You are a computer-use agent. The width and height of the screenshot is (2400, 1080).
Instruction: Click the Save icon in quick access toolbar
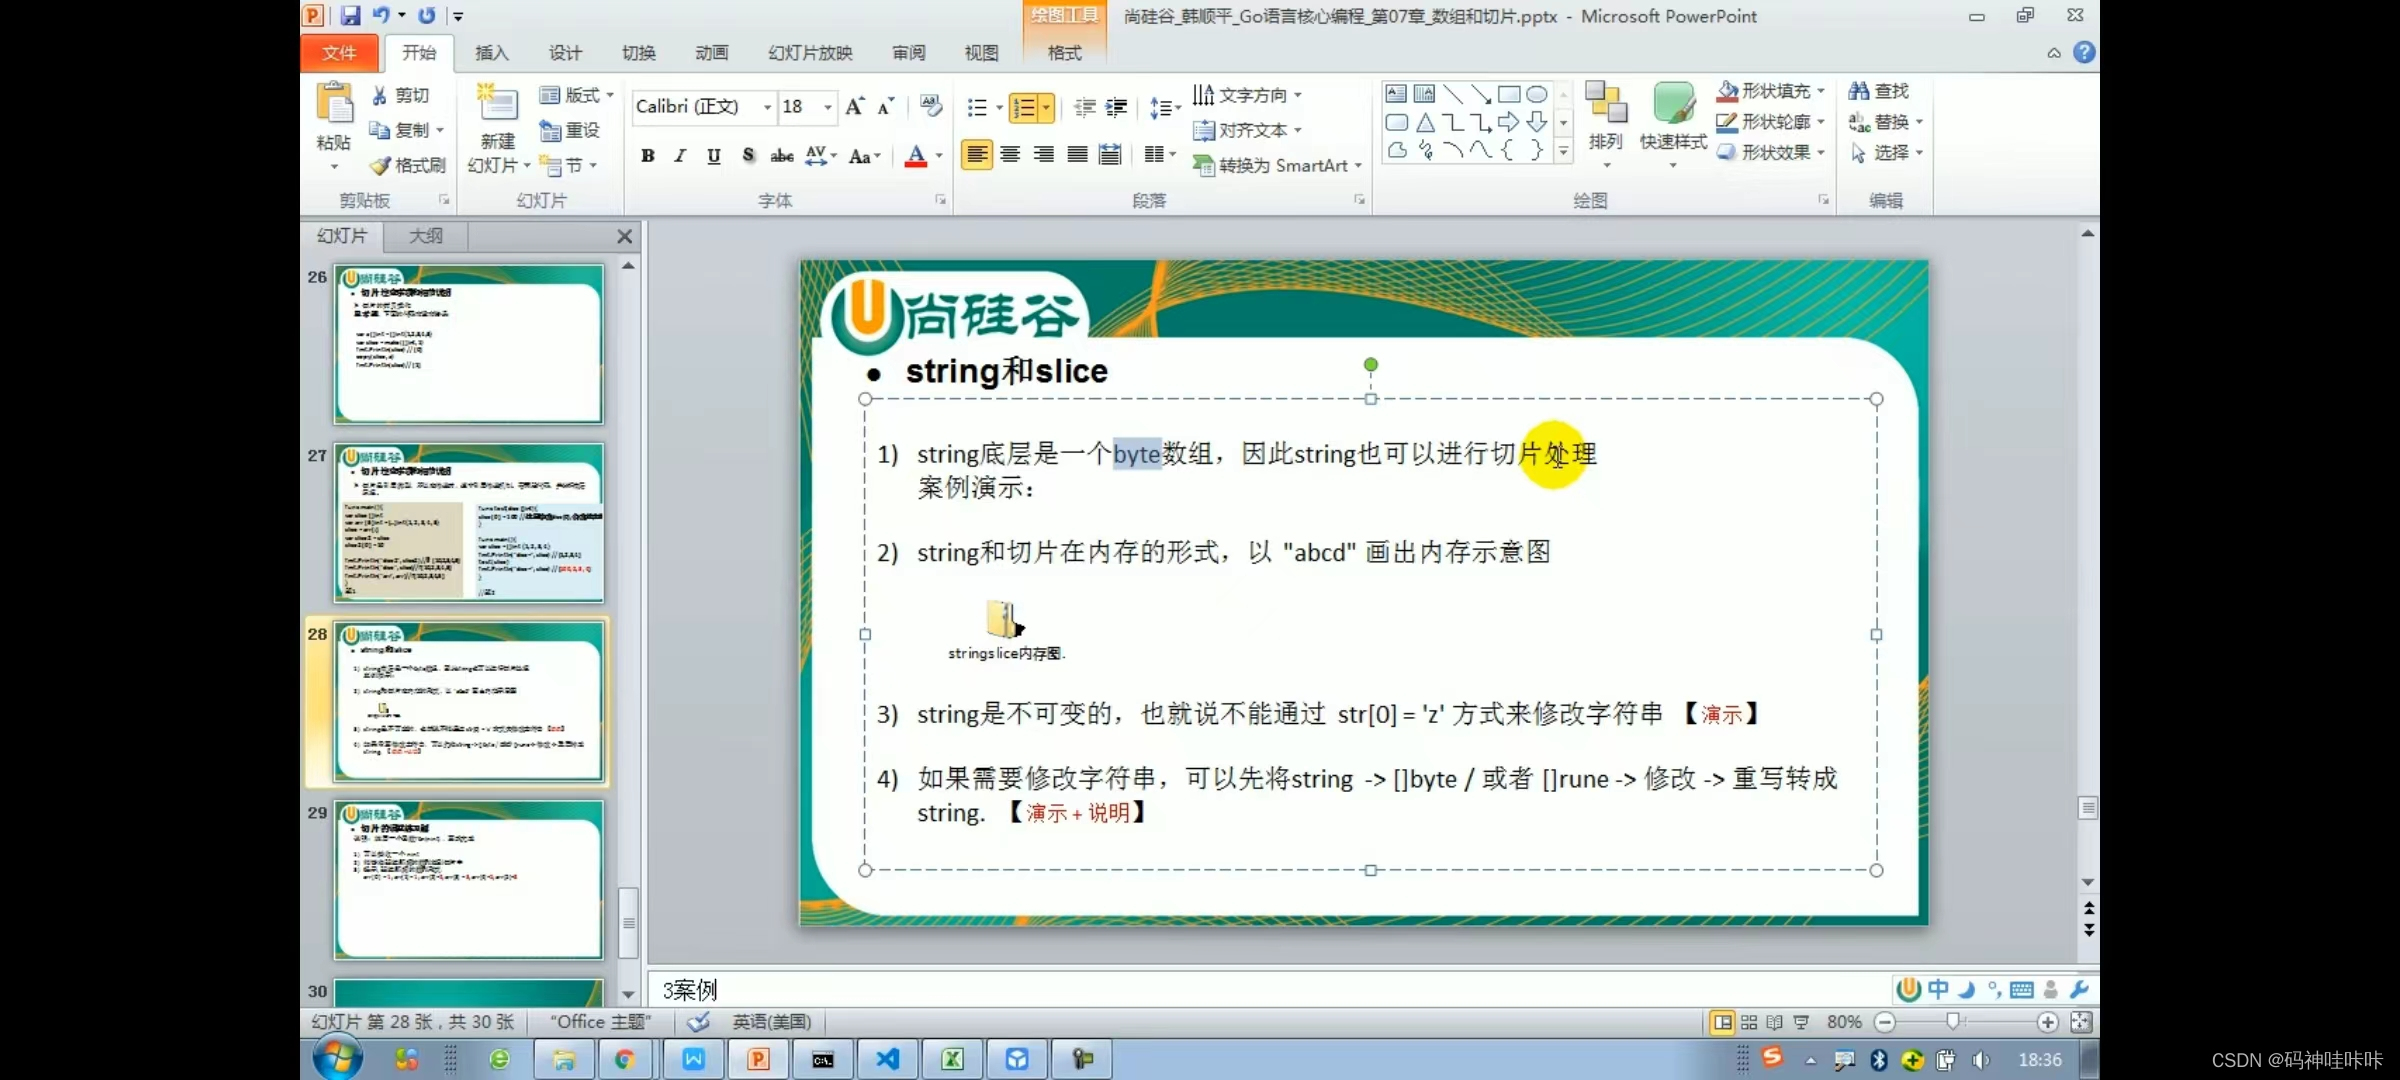pyautogui.click(x=350, y=16)
